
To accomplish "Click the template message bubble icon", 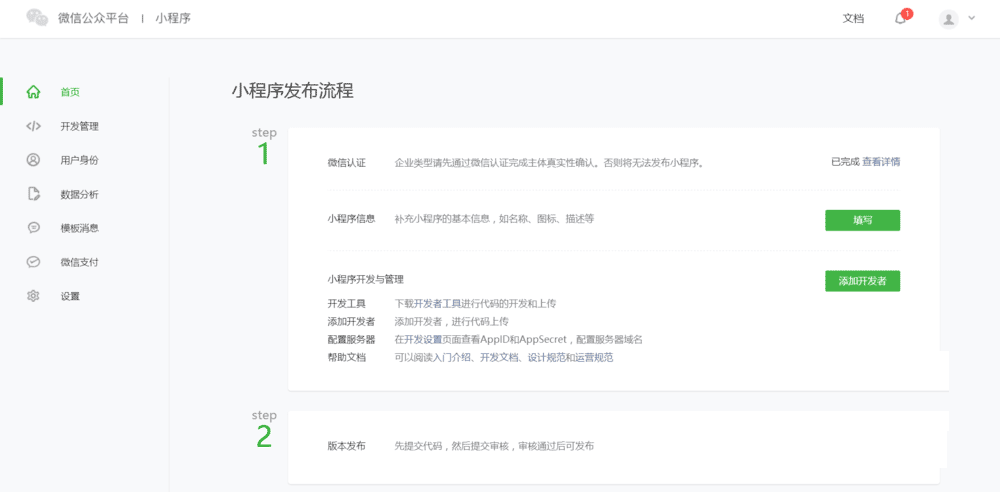I will tap(34, 228).
